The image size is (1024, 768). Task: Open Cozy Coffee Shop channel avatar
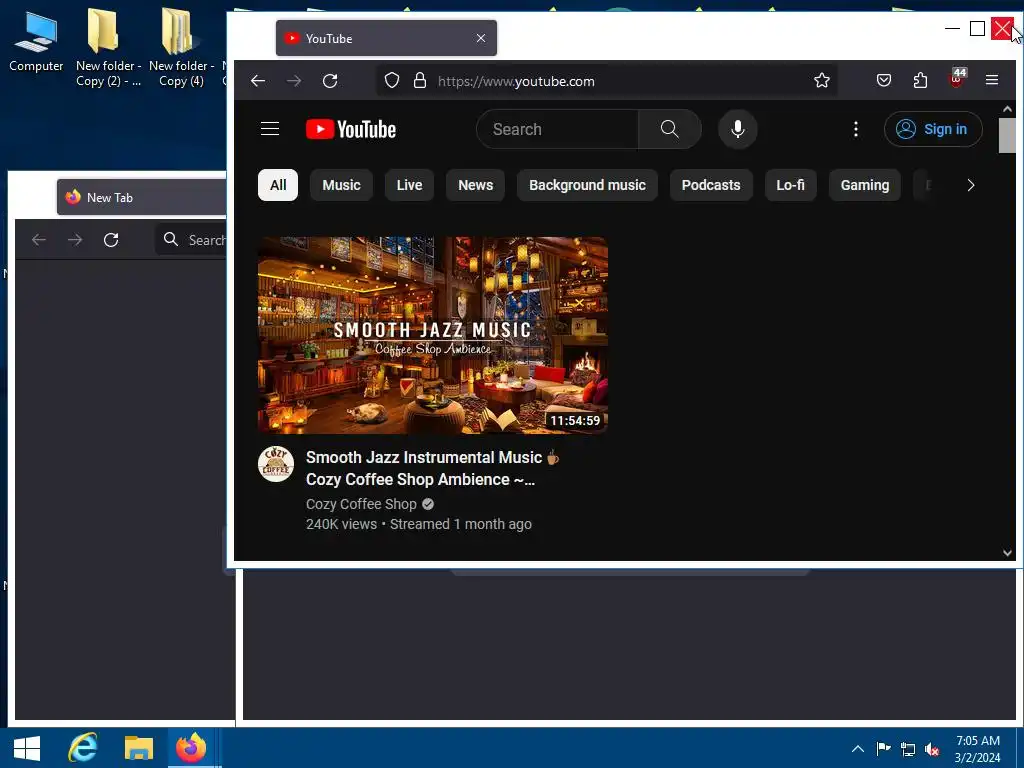click(276, 464)
